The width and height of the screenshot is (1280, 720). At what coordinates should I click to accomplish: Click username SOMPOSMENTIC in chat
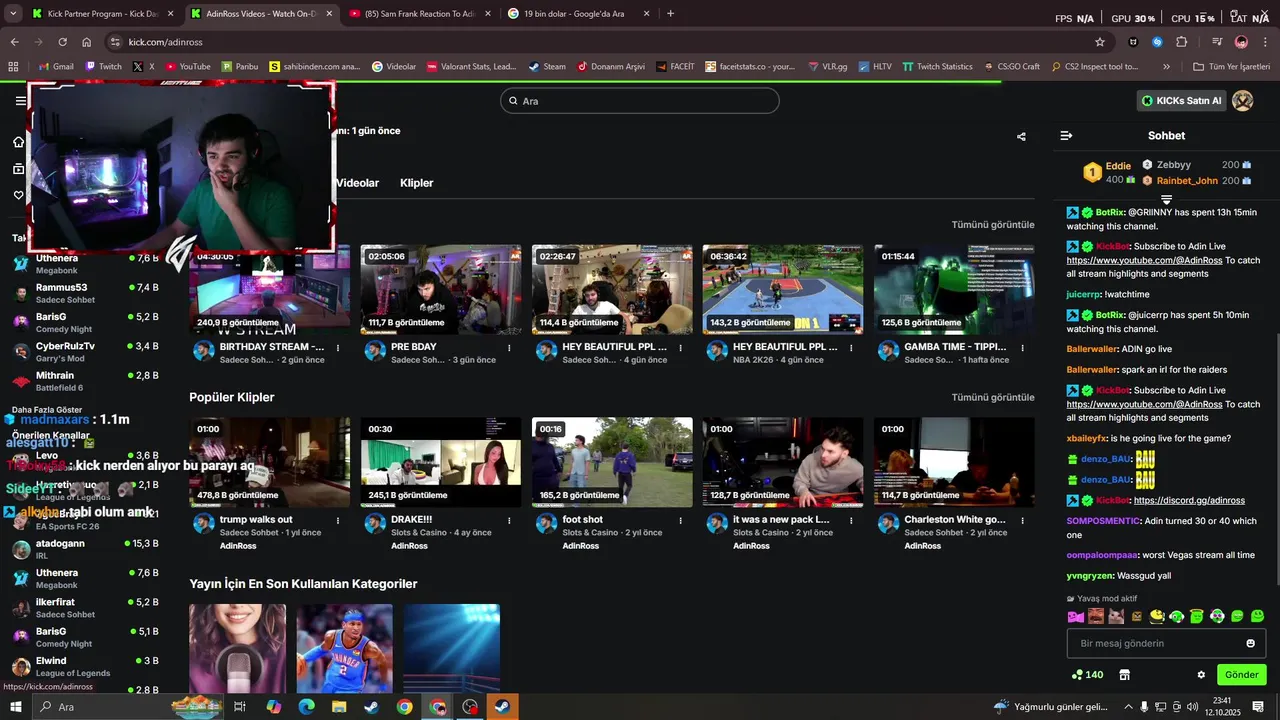[1103, 521]
